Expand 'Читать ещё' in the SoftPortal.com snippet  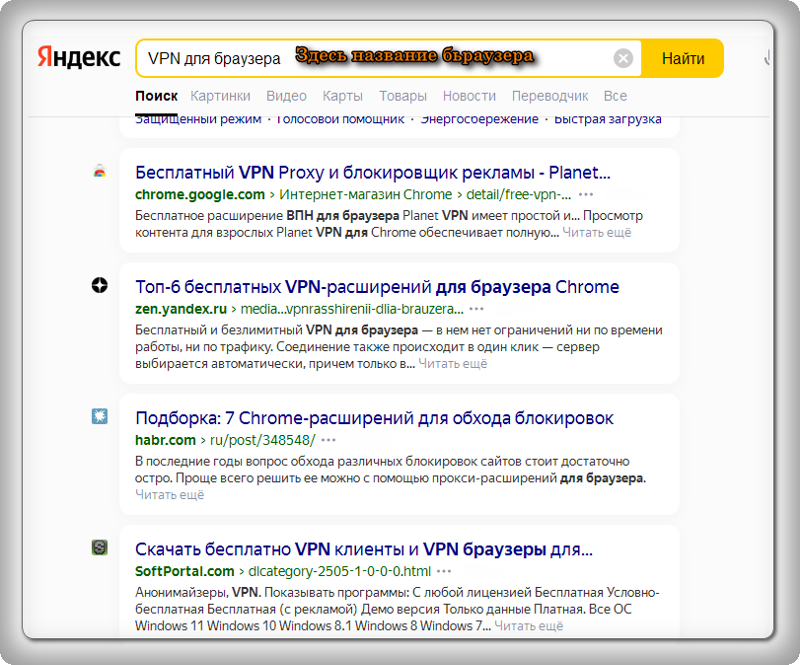529,626
